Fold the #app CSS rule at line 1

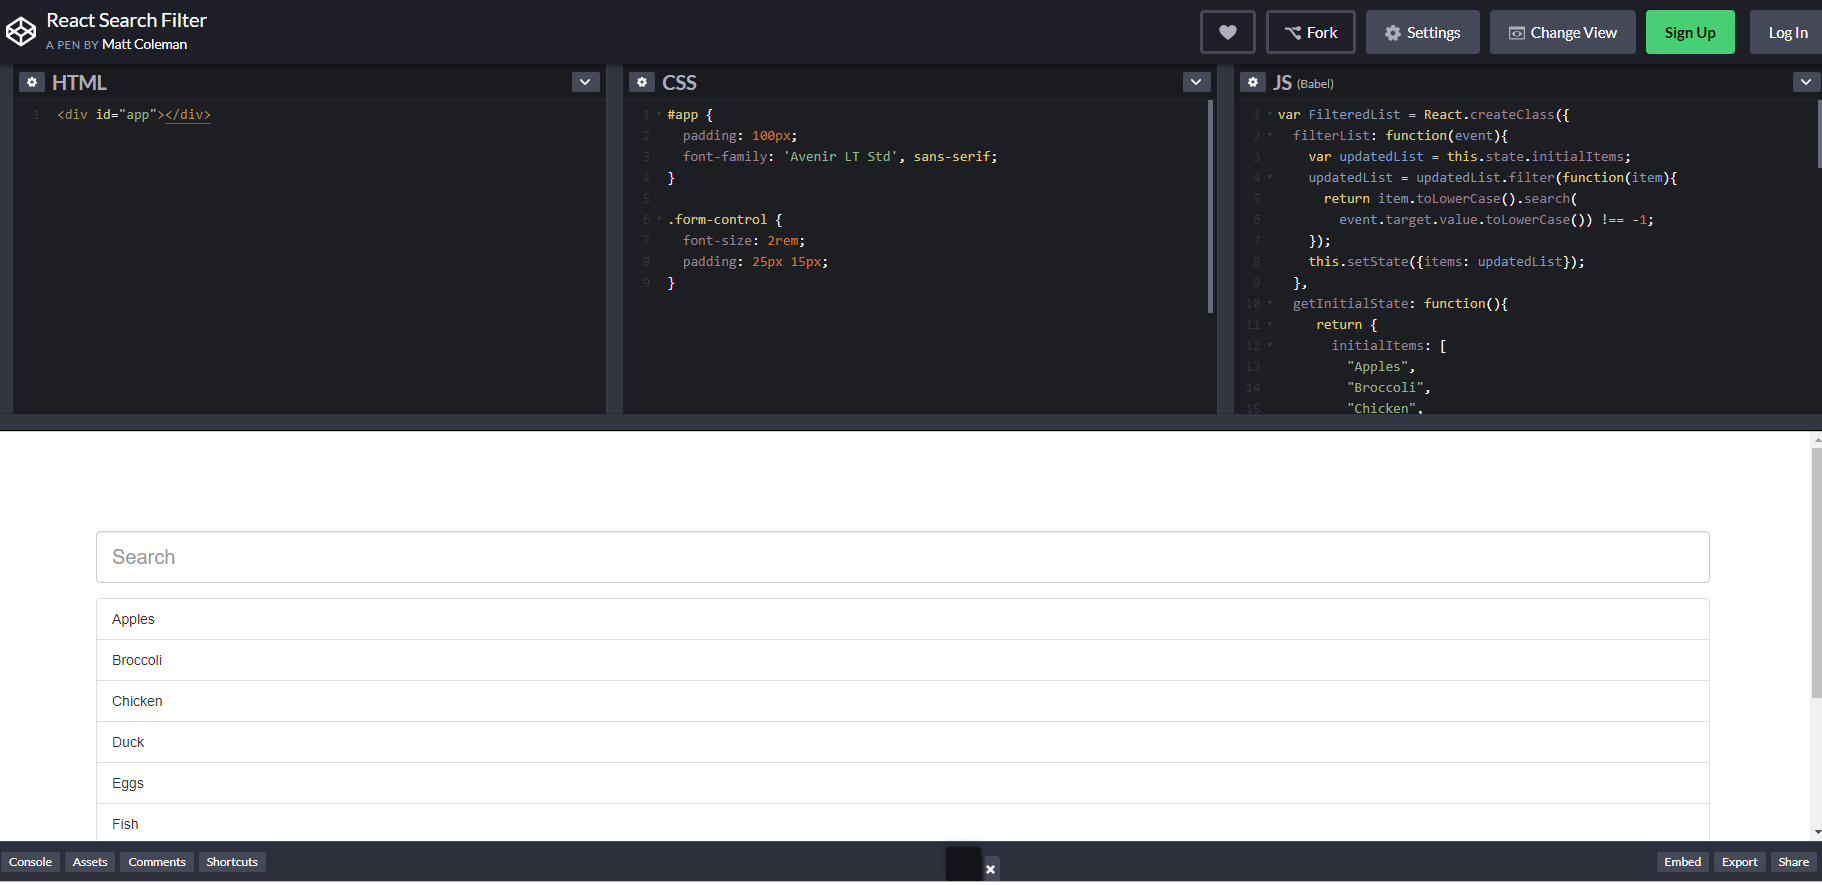coord(659,115)
